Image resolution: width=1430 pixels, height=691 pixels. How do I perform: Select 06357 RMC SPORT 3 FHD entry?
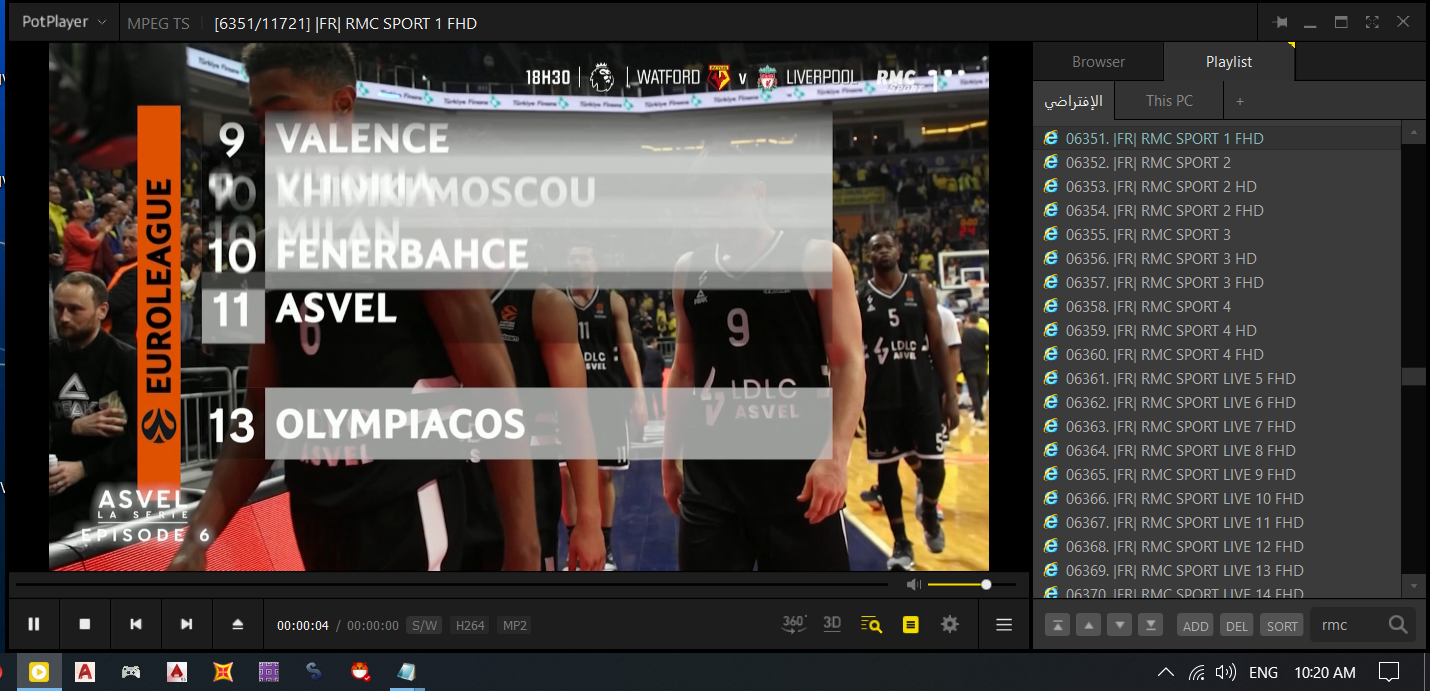(x=1217, y=282)
